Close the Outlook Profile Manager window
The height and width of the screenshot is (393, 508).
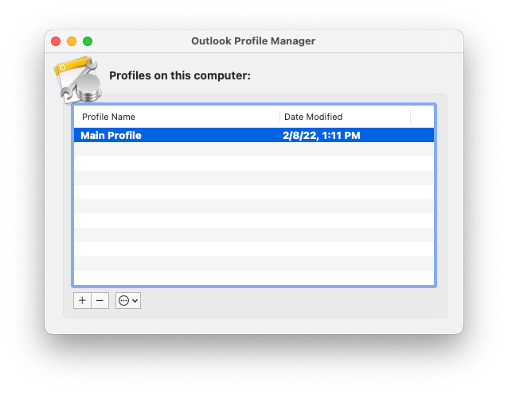click(x=56, y=41)
